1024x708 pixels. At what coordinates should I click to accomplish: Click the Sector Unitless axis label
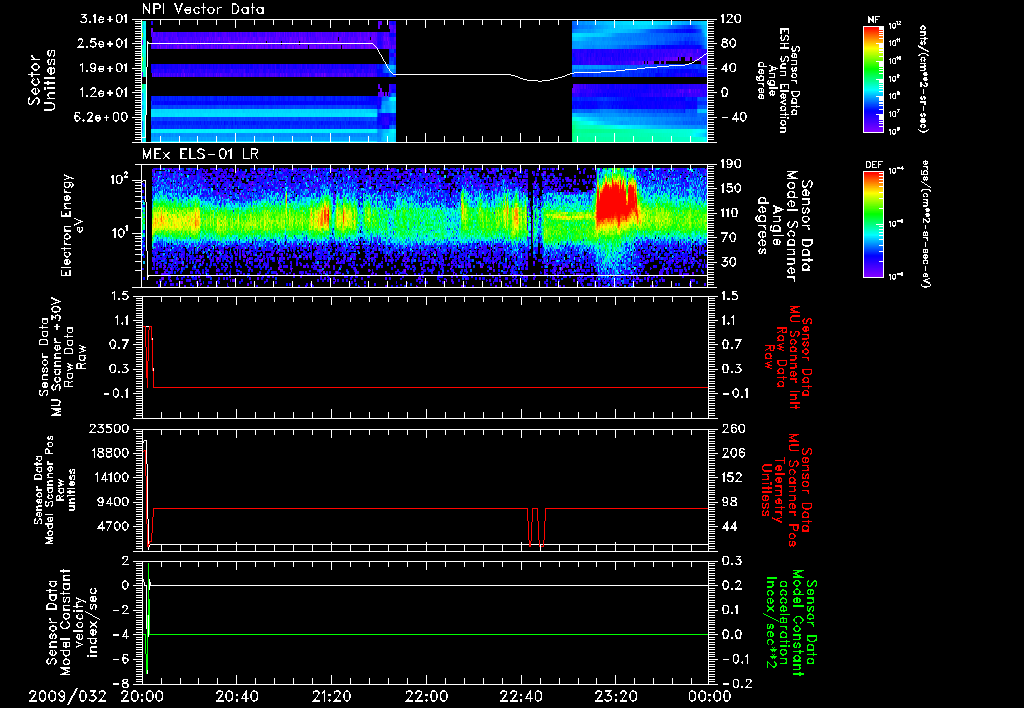41,82
